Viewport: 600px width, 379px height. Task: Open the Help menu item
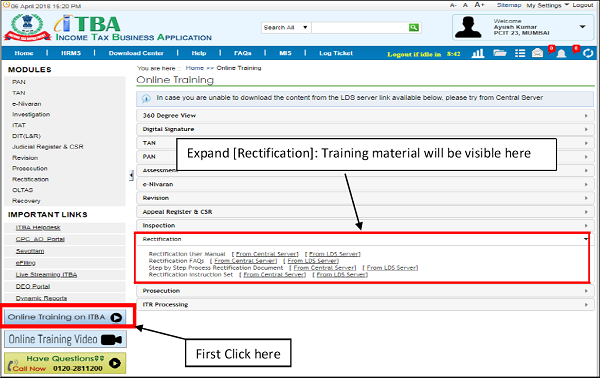point(199,53)
